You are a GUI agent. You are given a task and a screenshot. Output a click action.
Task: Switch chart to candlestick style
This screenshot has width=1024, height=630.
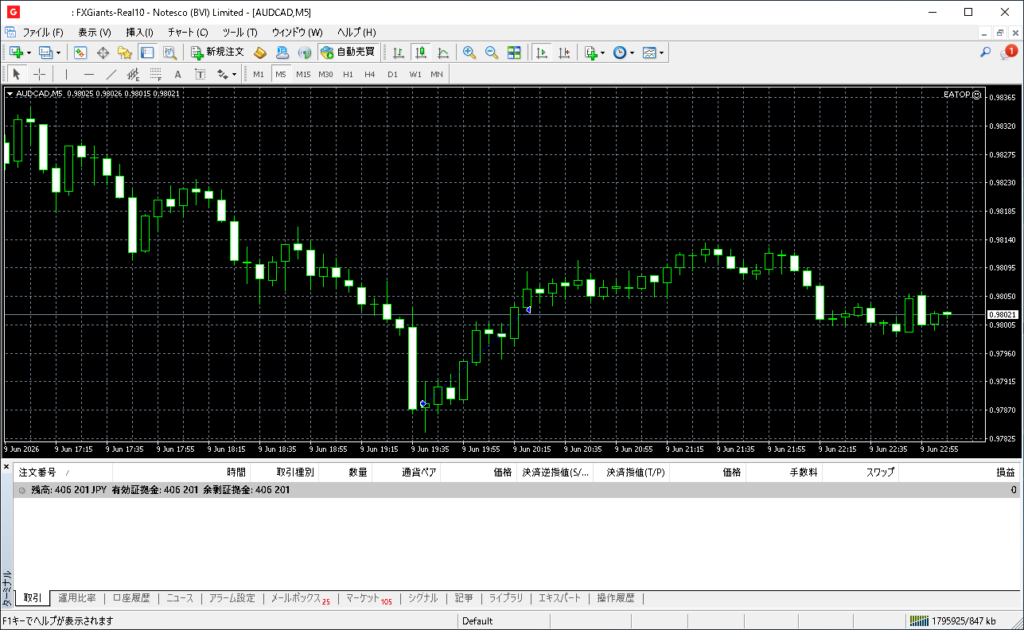click(421, 53)
